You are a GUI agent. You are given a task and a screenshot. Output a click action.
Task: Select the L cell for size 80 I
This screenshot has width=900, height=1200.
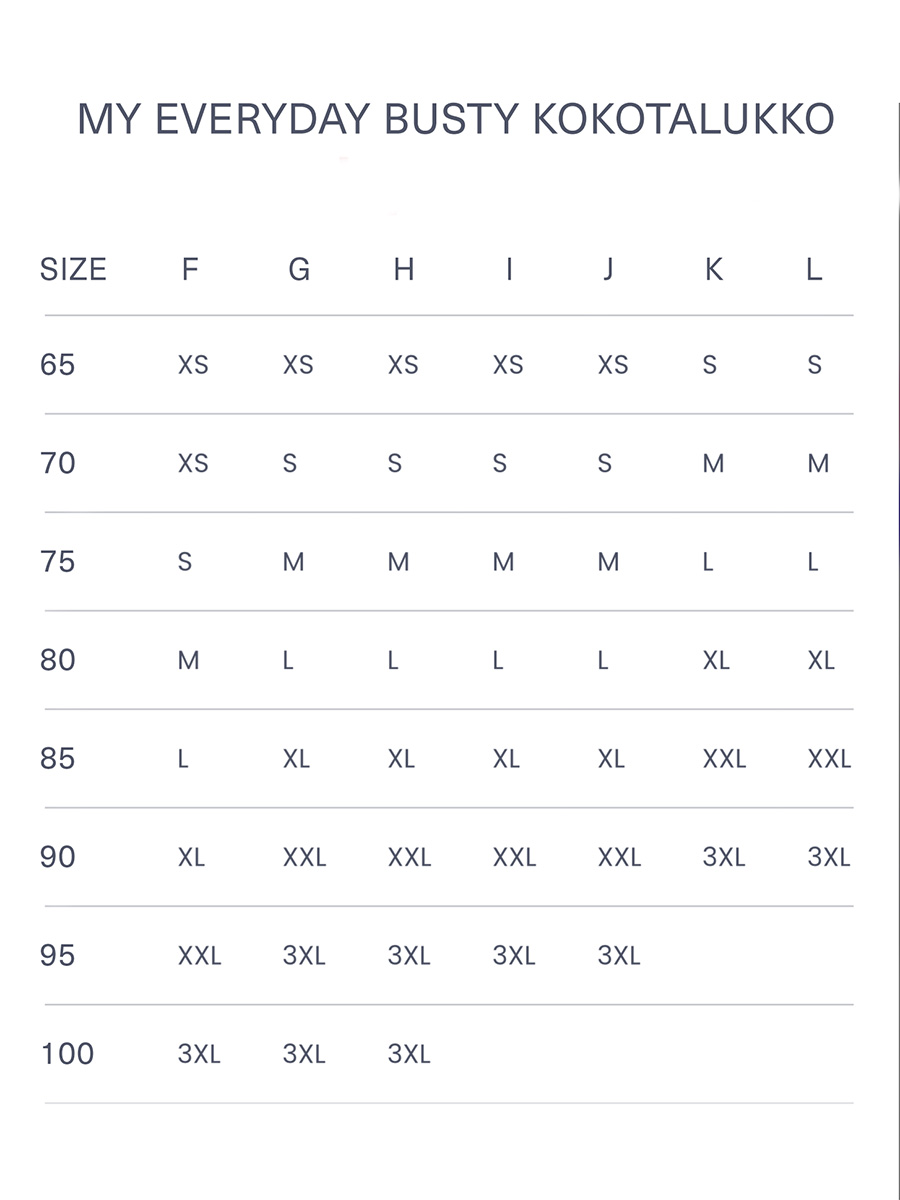(x=498, y=661)
